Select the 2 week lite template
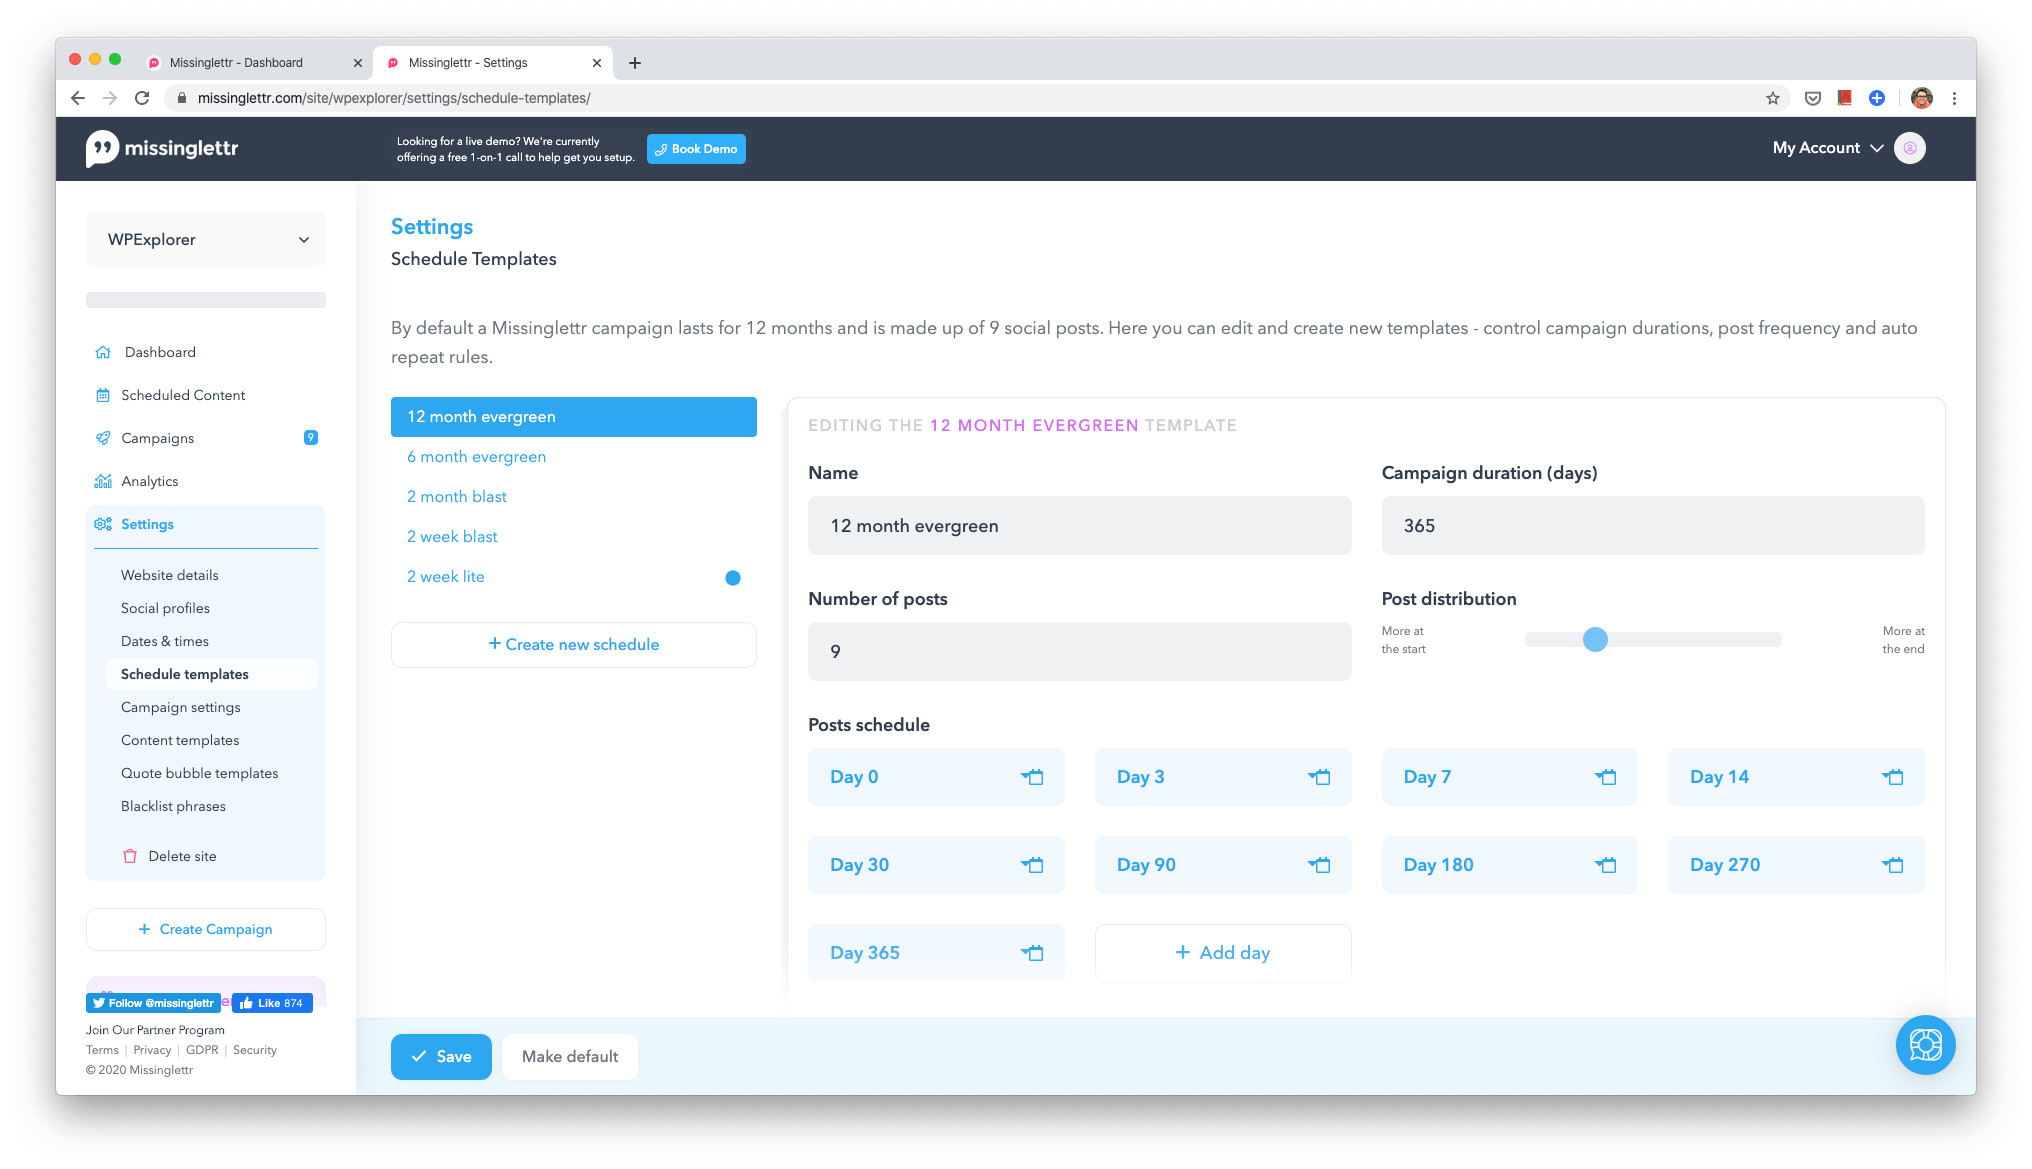2032x1169 pixels. click(x=446, y=577)
